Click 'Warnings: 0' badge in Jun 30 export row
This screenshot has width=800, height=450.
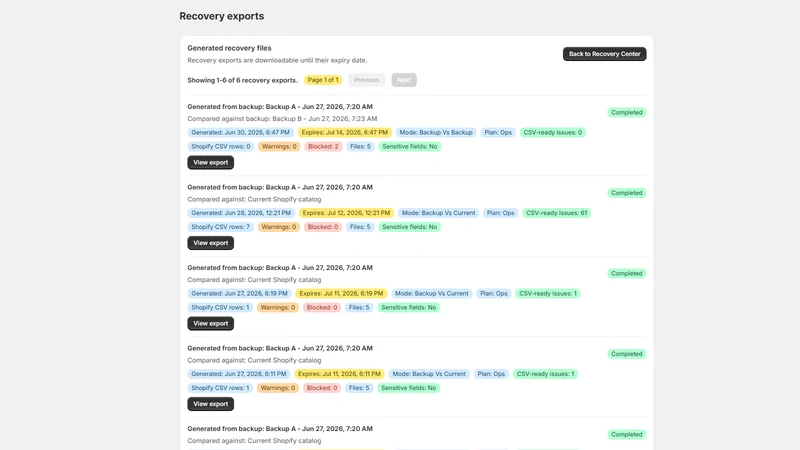[x=279, y=146]
